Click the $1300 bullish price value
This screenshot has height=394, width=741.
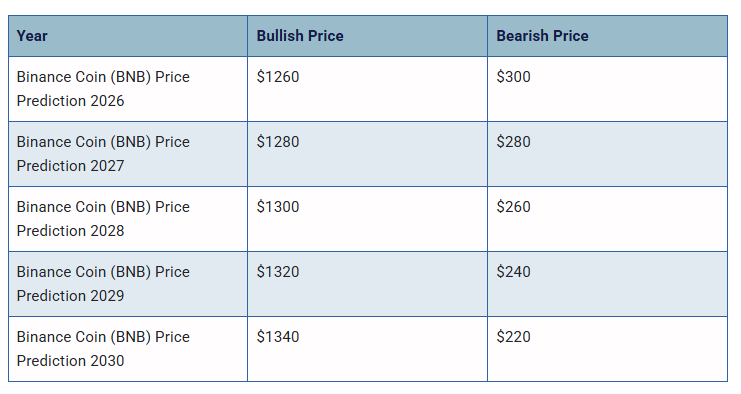pyautogui.click(x=278, y=206)
